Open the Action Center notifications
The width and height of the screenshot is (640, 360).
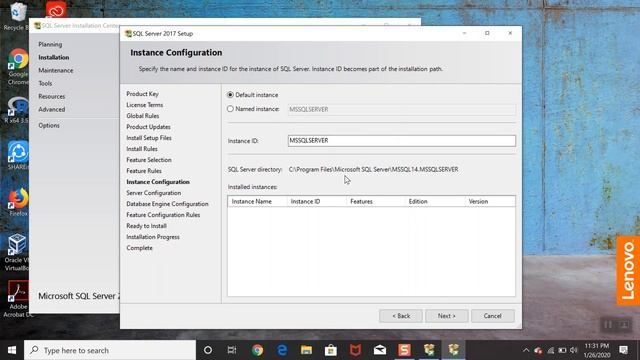click(623, 350)
